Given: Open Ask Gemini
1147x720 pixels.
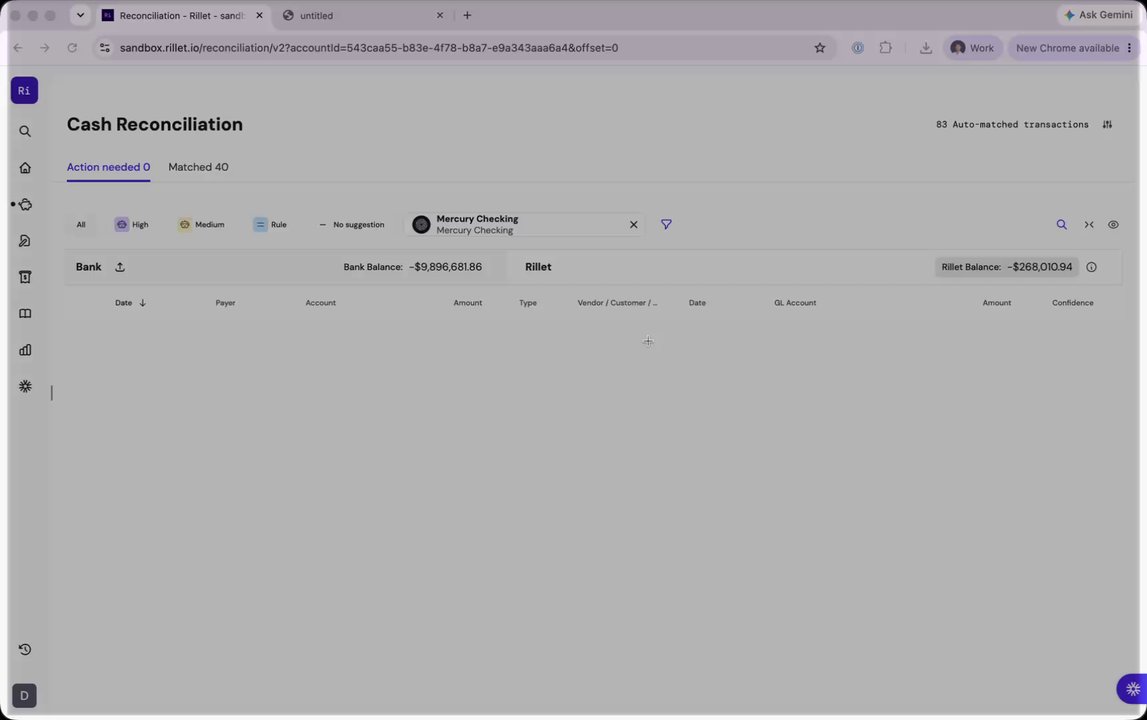Looking at the screenshot, I should 1098,15.
